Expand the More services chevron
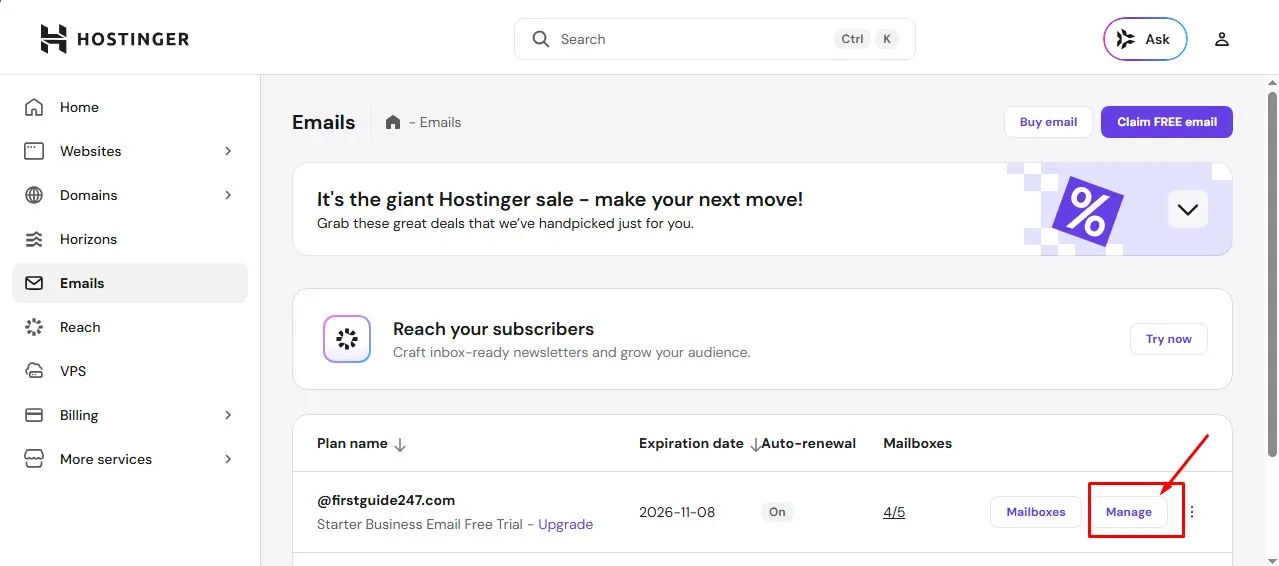The height and width of the screenshot is (566, 1279). pos(228,459)
